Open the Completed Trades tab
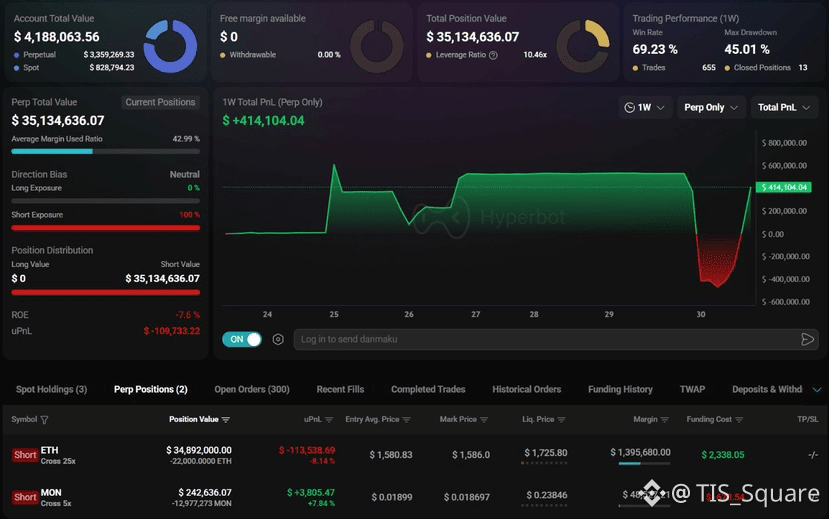829x519 pixels. click(428, 390)
